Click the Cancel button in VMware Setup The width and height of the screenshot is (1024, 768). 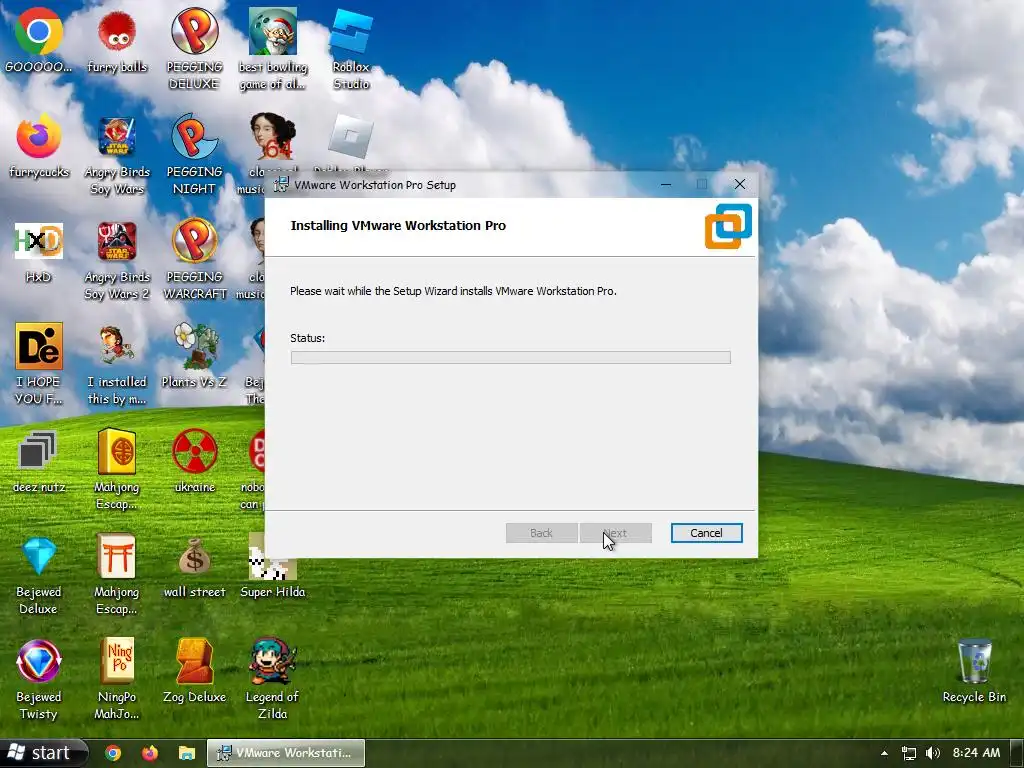click(707, 533)
